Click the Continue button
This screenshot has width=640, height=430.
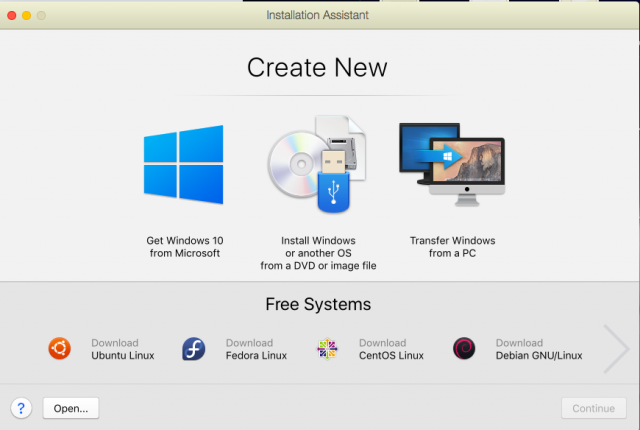tap(593, 408)
